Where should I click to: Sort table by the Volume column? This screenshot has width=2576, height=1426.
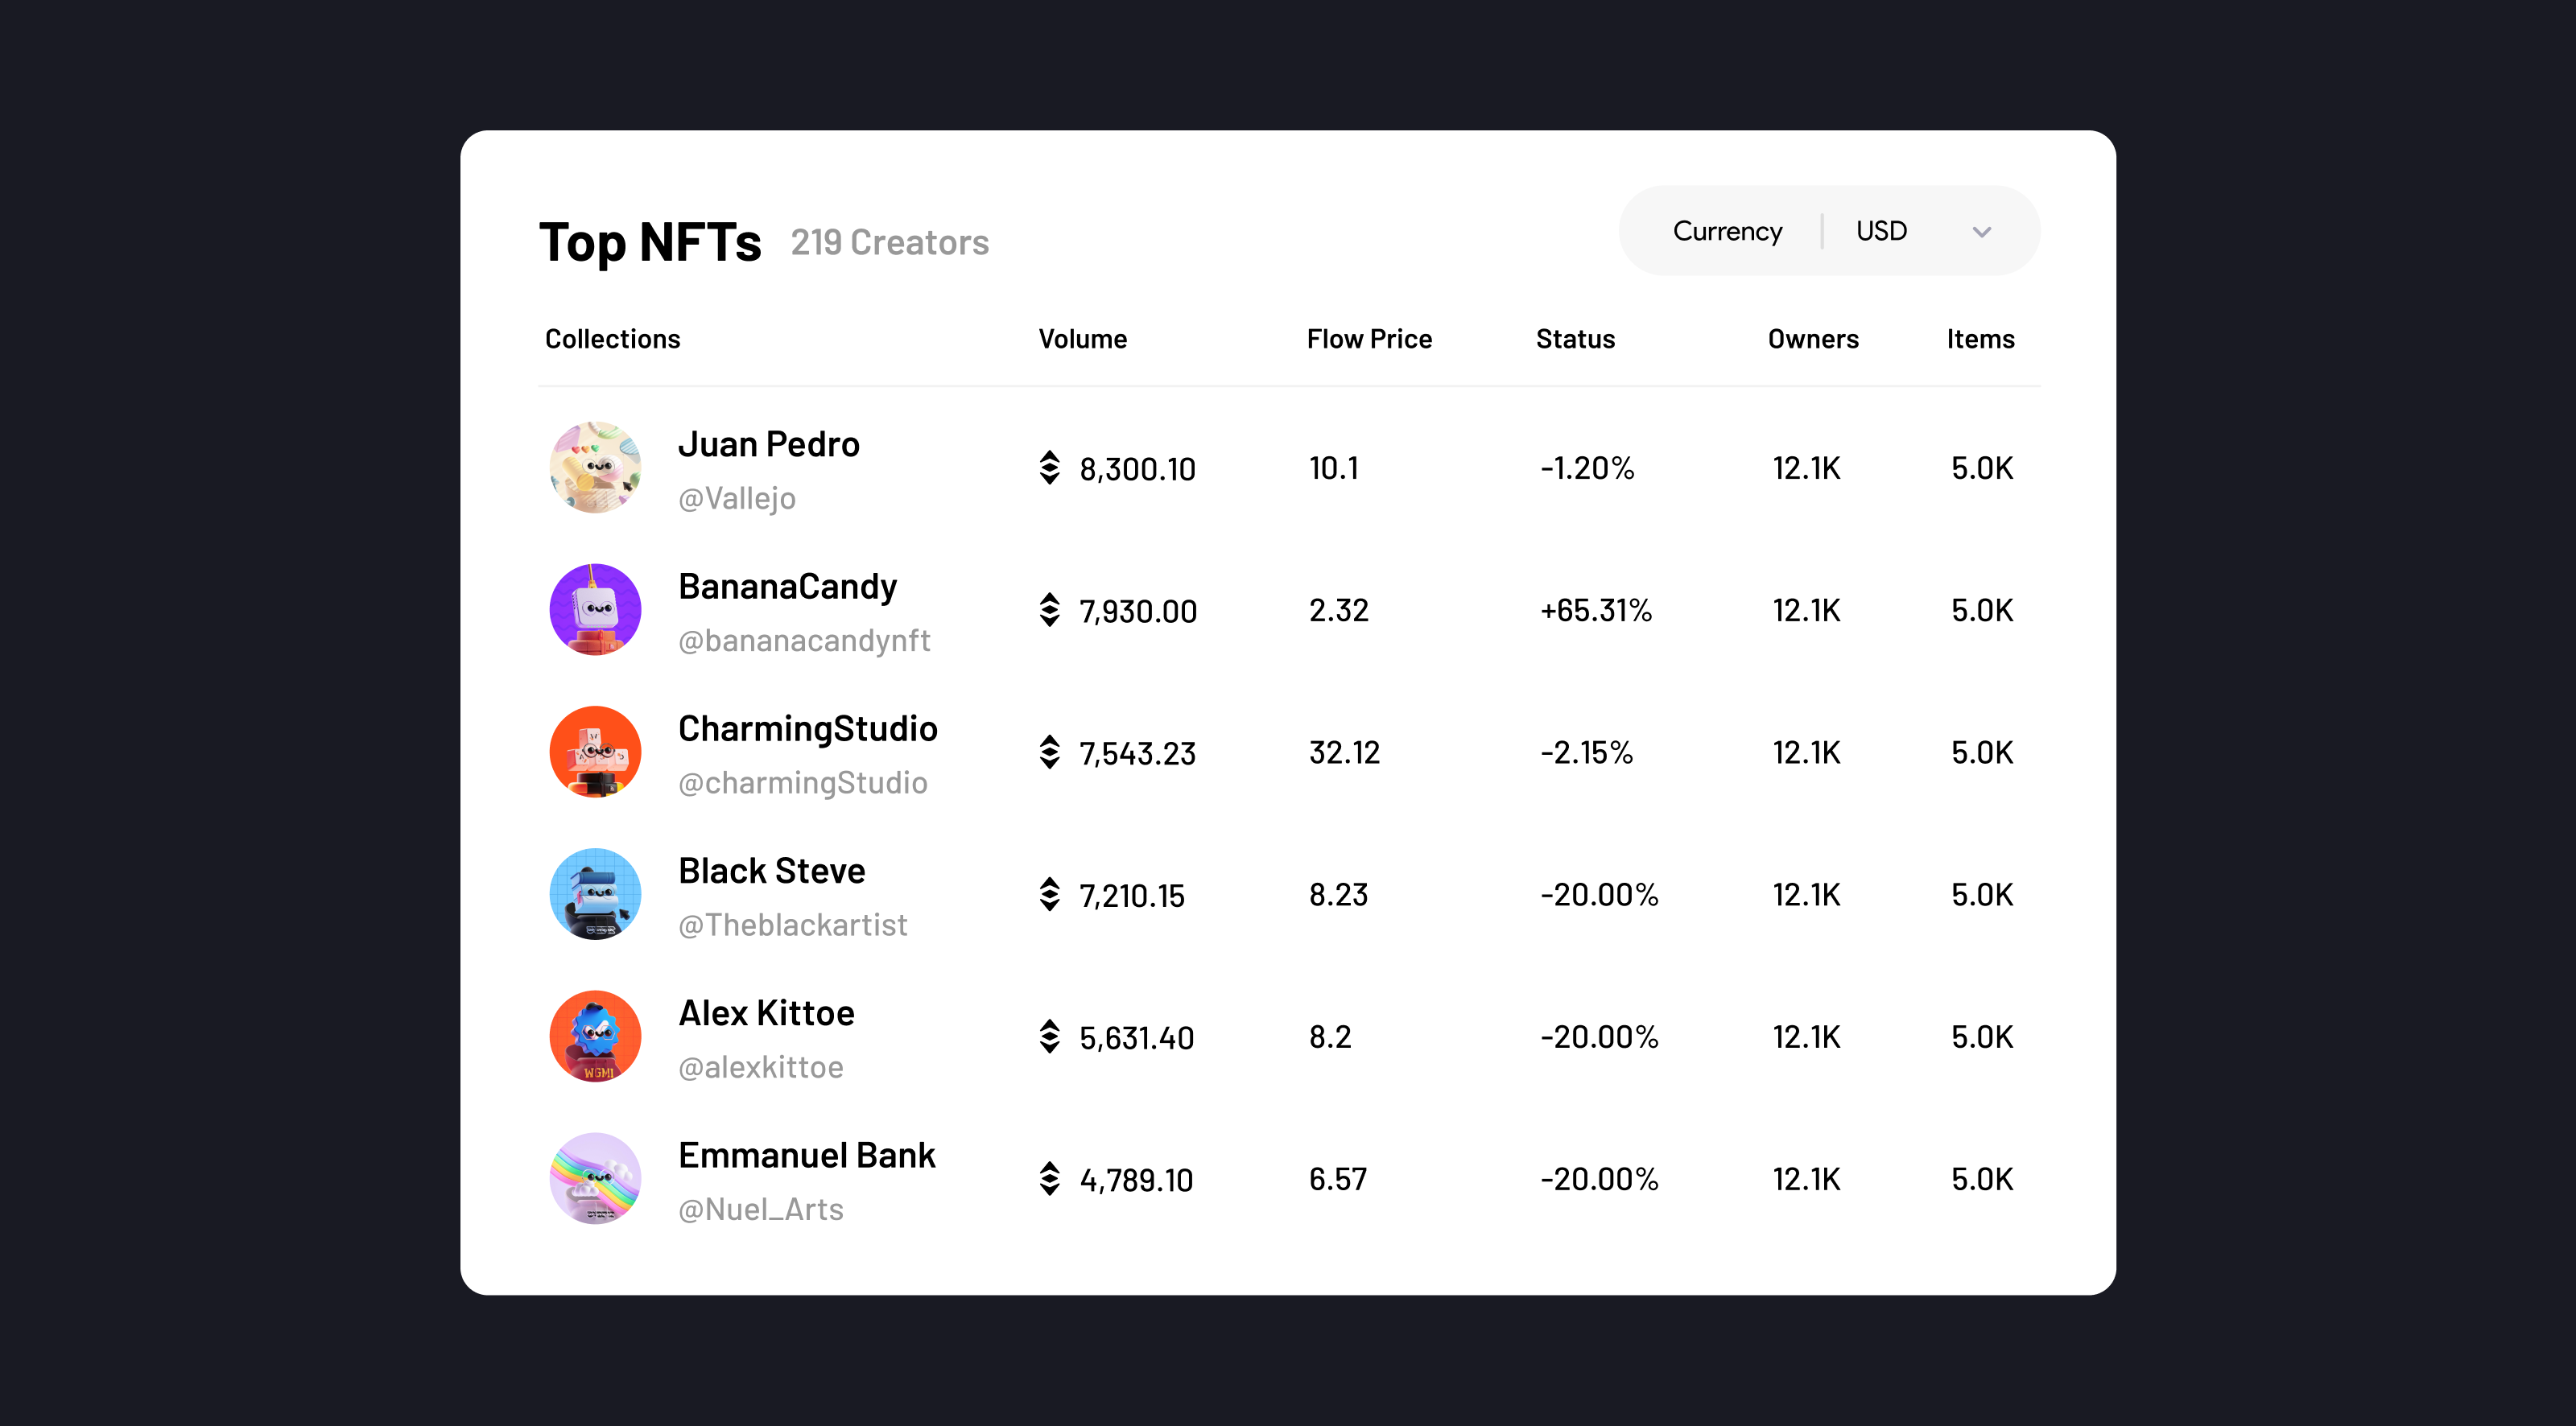[1083, 339]
